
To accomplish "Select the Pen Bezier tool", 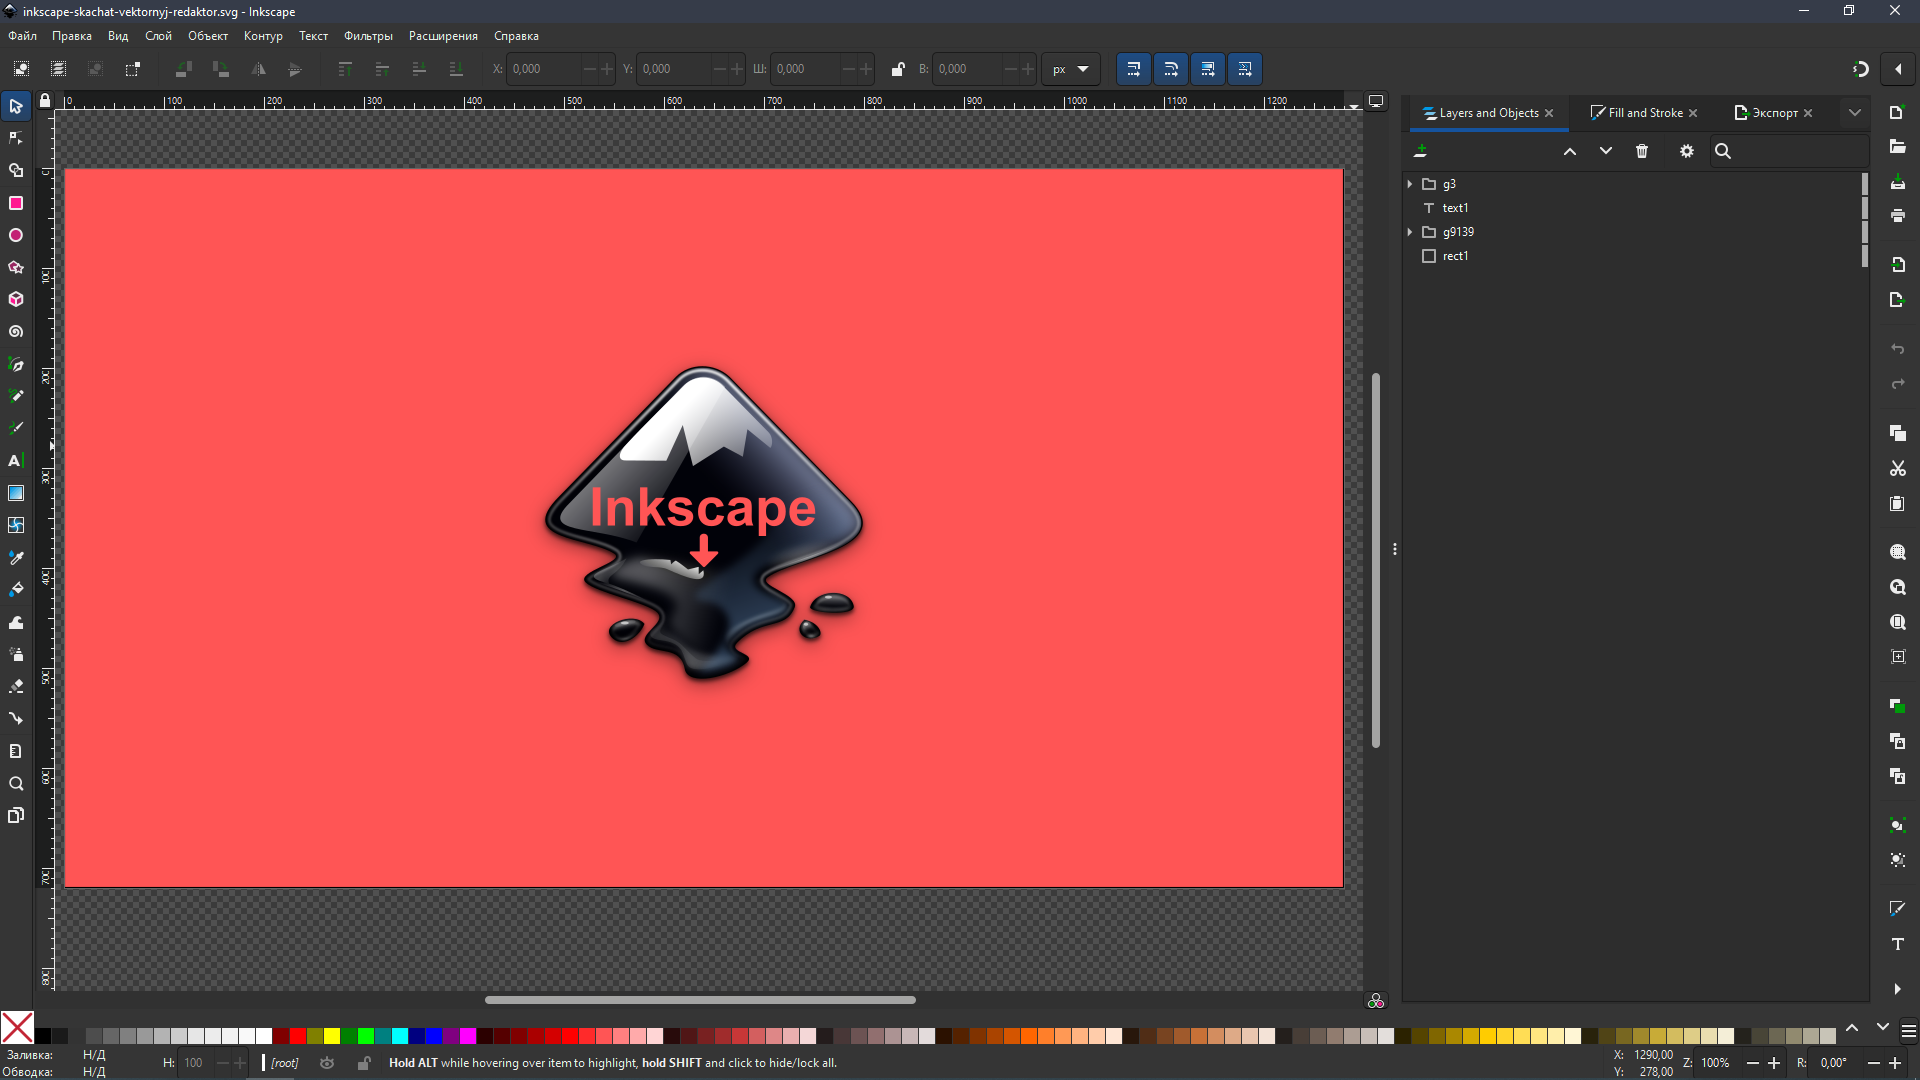I will [16, 364].
